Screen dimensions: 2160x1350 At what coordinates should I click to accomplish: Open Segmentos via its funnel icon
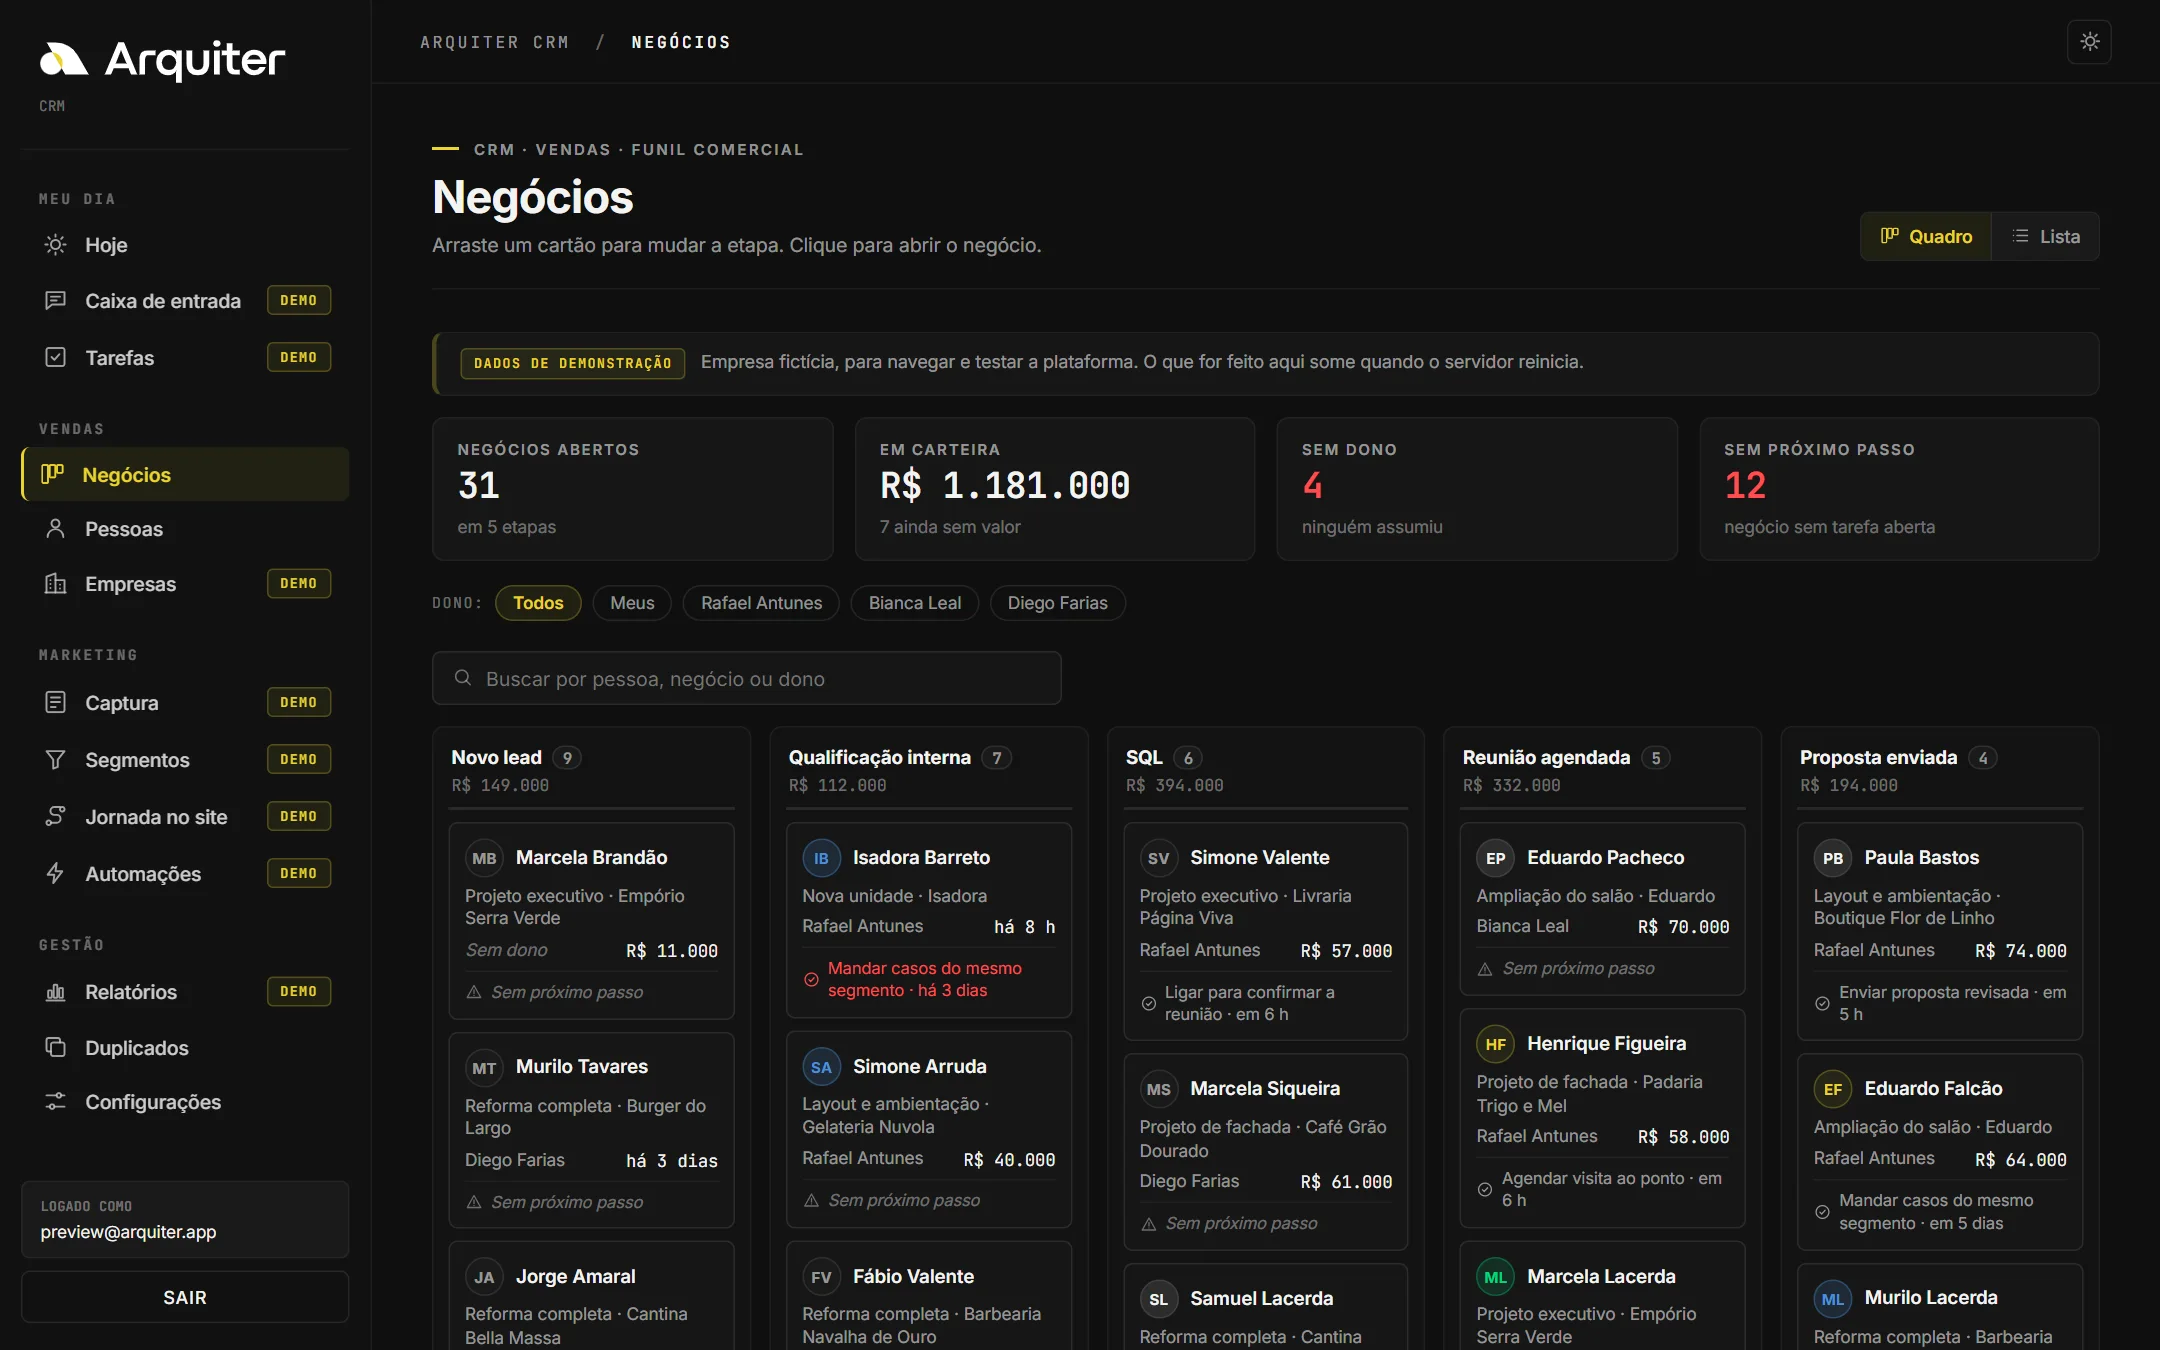pos(56,760)
